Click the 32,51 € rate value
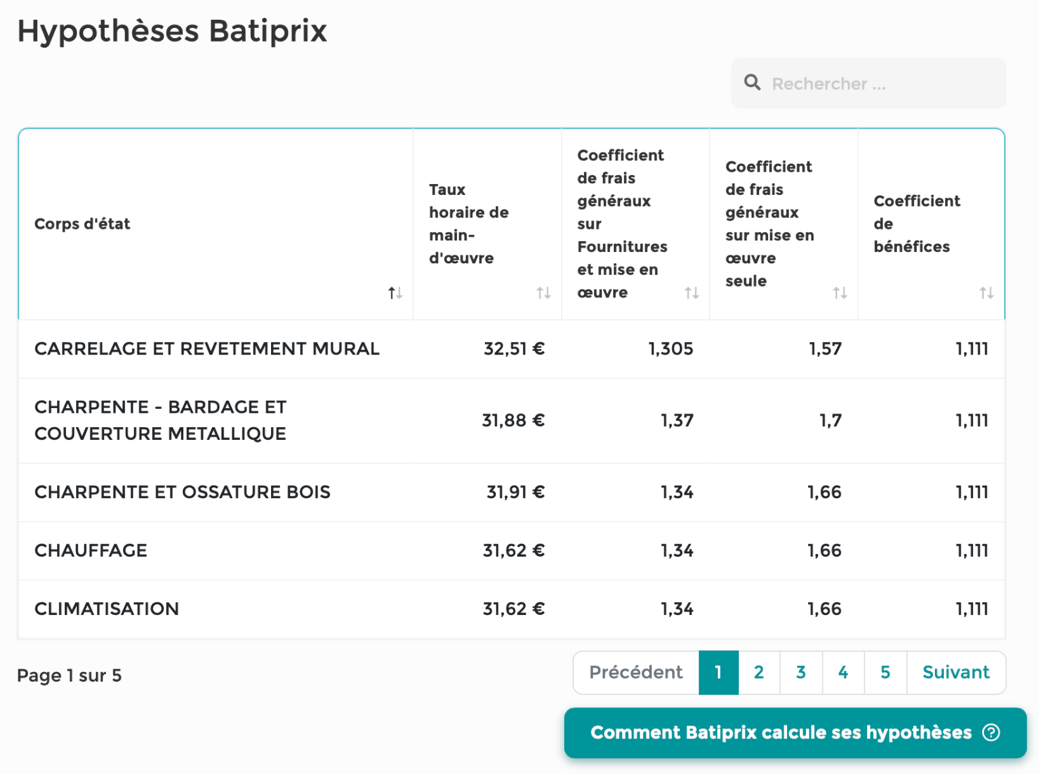The image size is (1039, 774). [514, 349]
